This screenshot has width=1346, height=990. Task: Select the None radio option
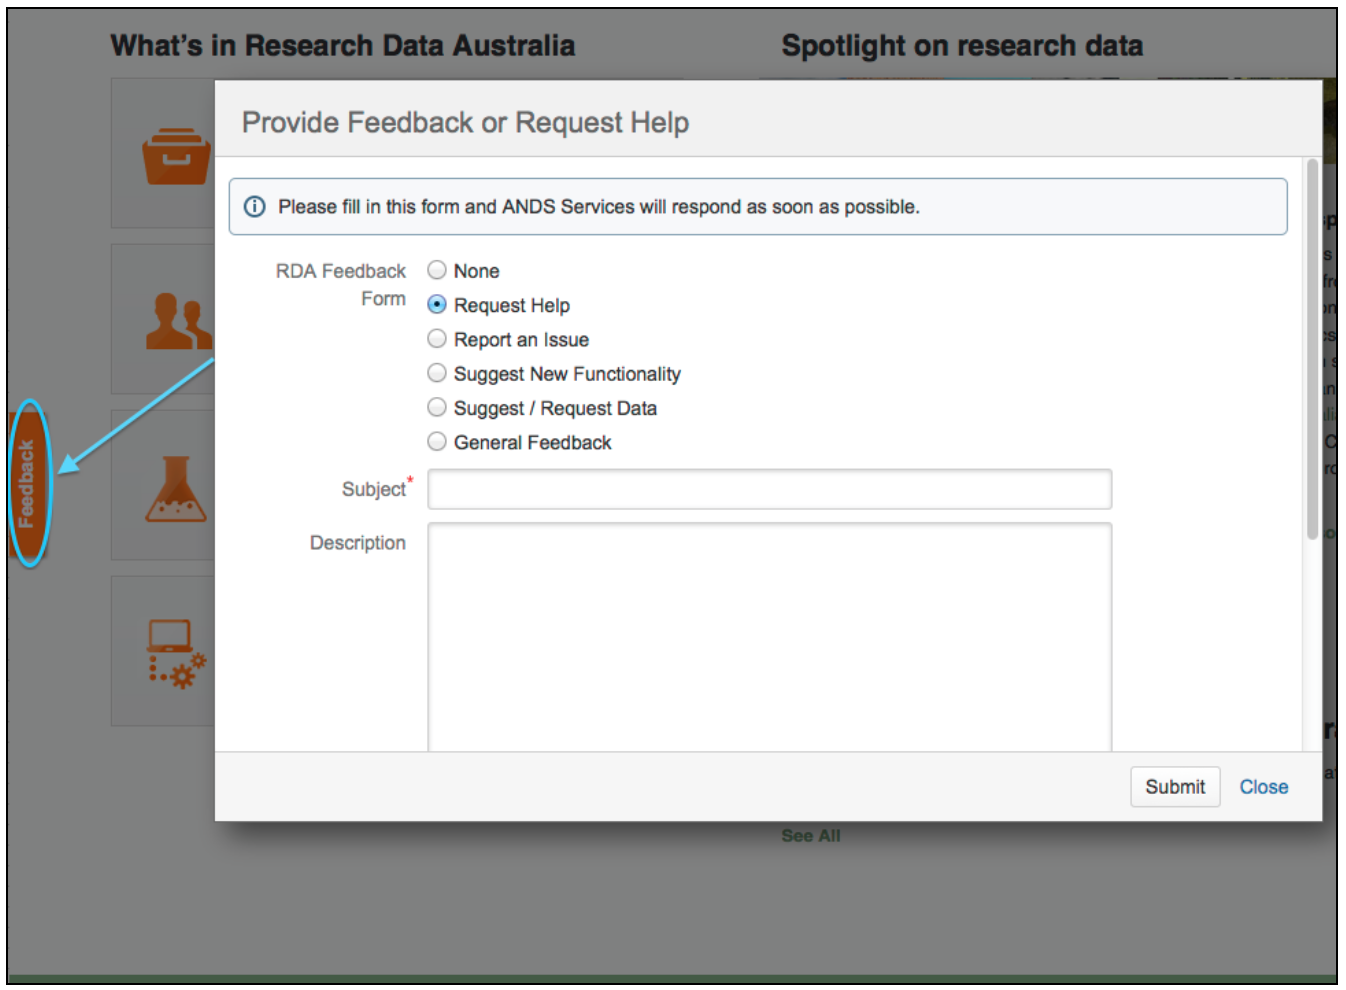coord(437,270)
